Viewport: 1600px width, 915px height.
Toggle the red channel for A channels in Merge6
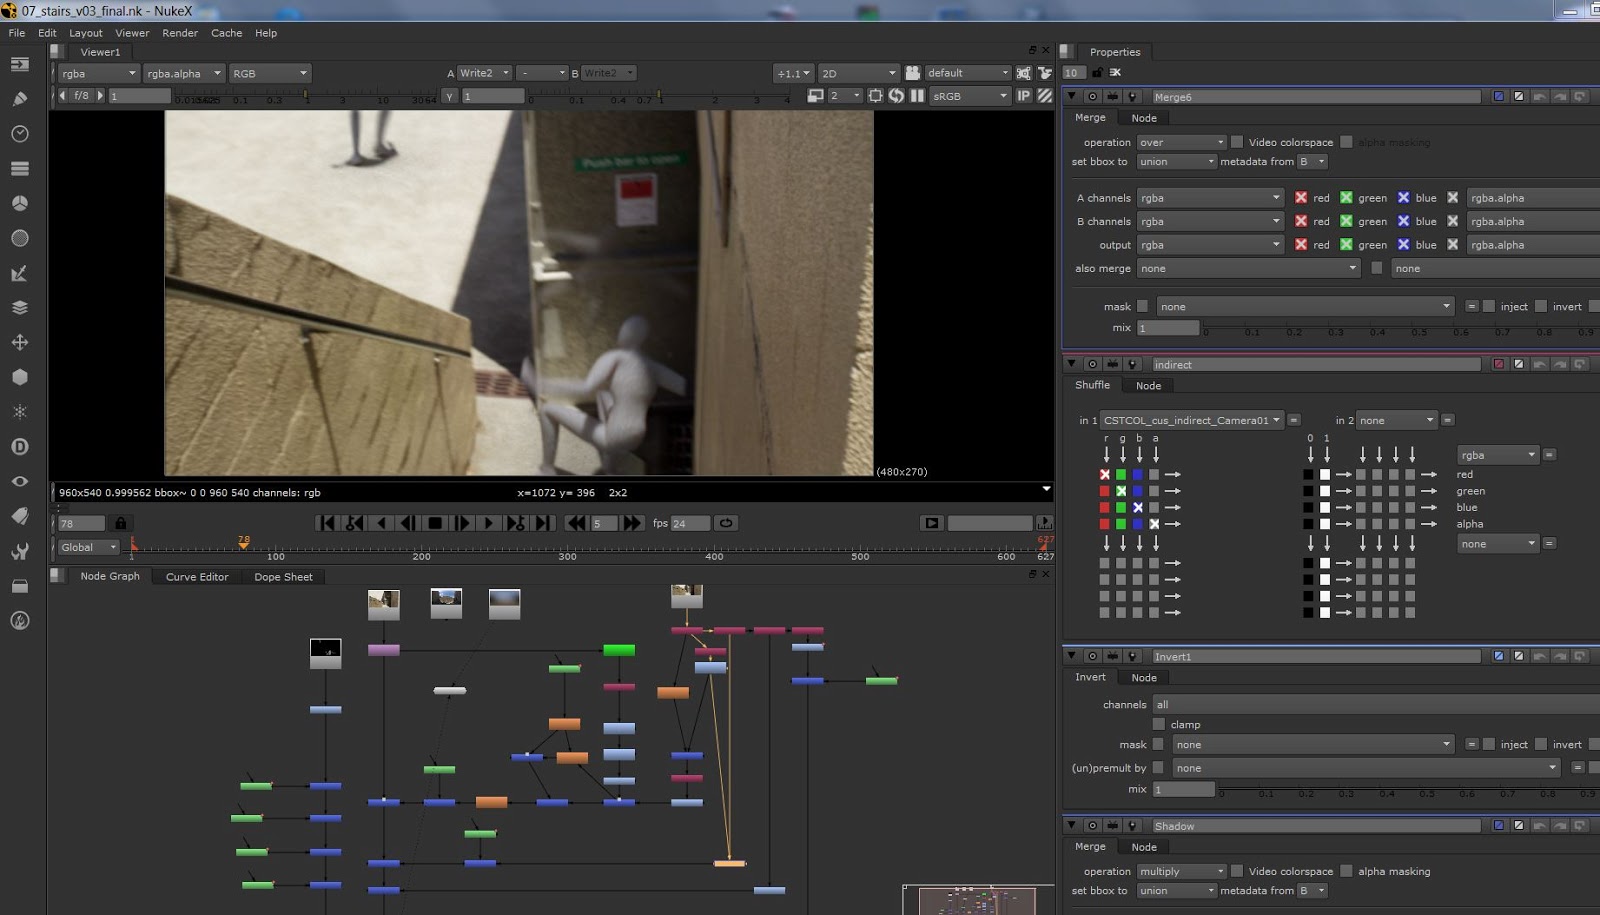(1300, 197)
